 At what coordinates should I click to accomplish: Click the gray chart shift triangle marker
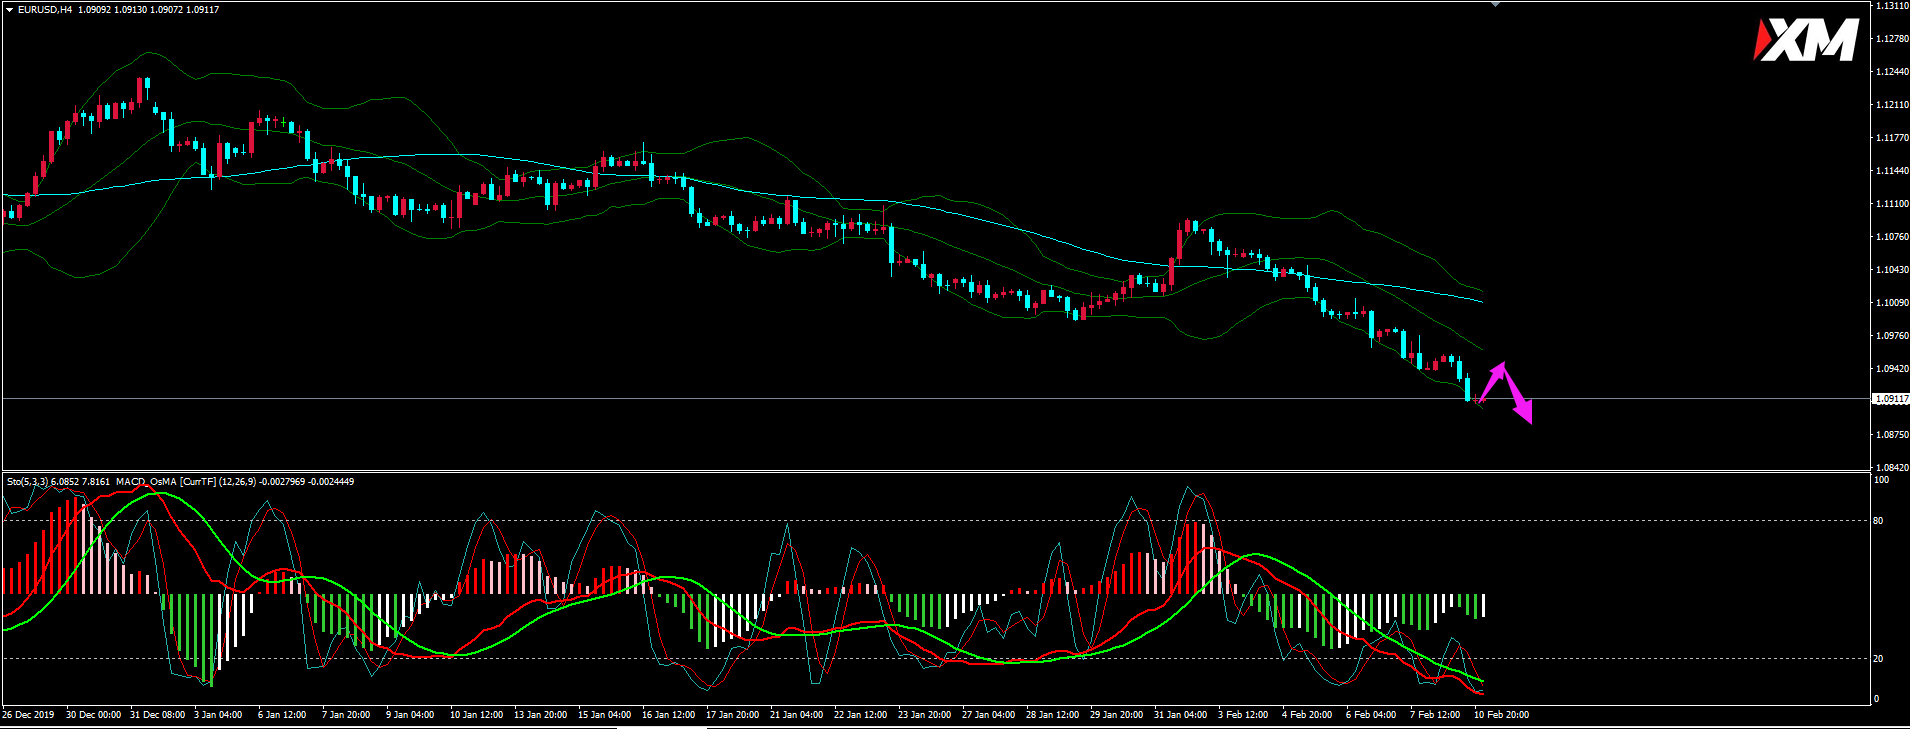click(x=1495, y=5)
